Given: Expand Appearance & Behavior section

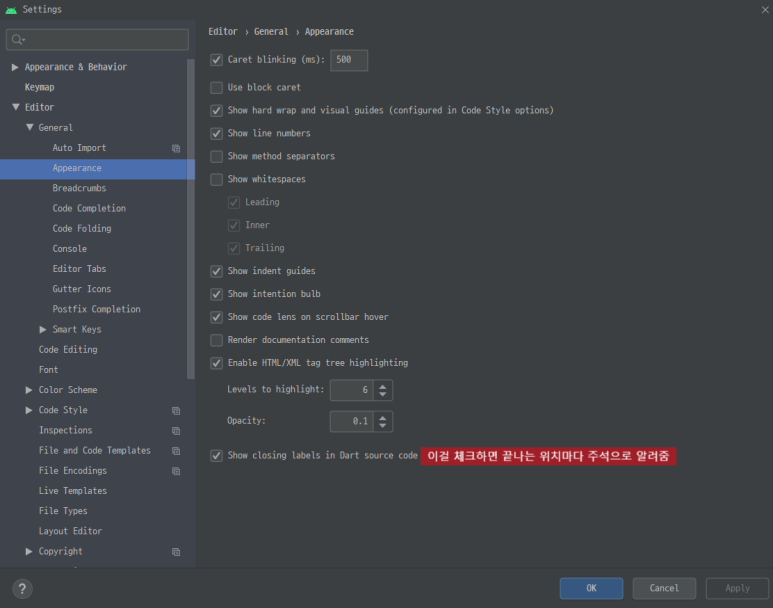Looking at the screenshot, I should (x=15, y=67).
